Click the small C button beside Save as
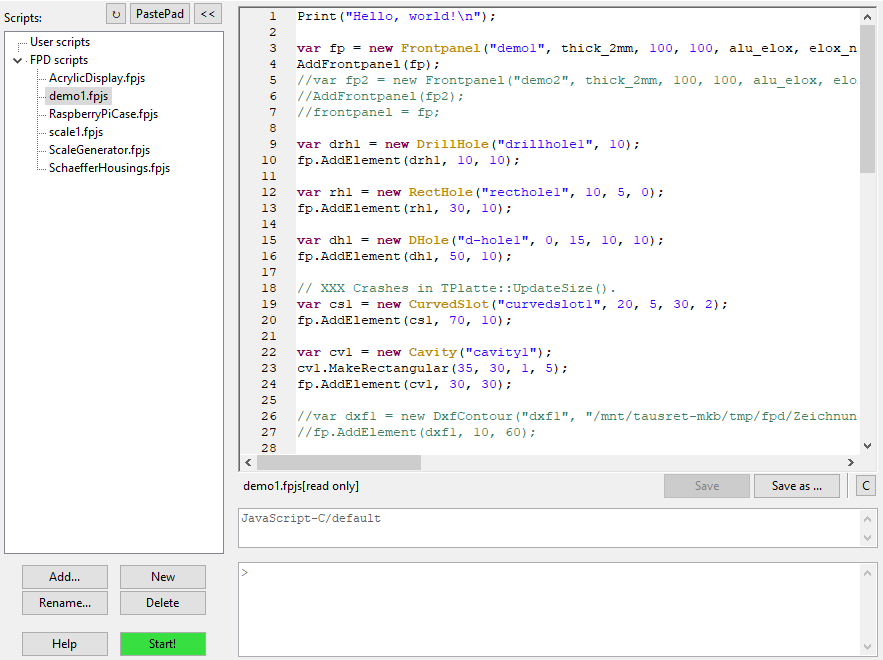Screen dimensions: 883x660 tap(866, 486)
